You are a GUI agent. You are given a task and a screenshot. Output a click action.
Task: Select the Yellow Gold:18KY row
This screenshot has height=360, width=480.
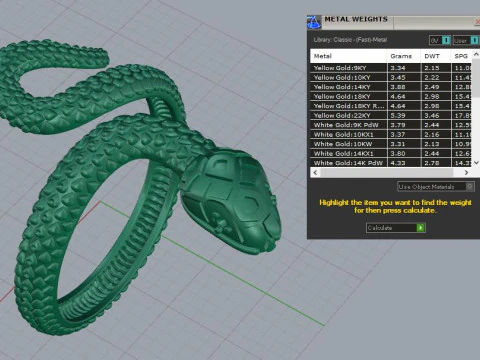coord(391,96)
